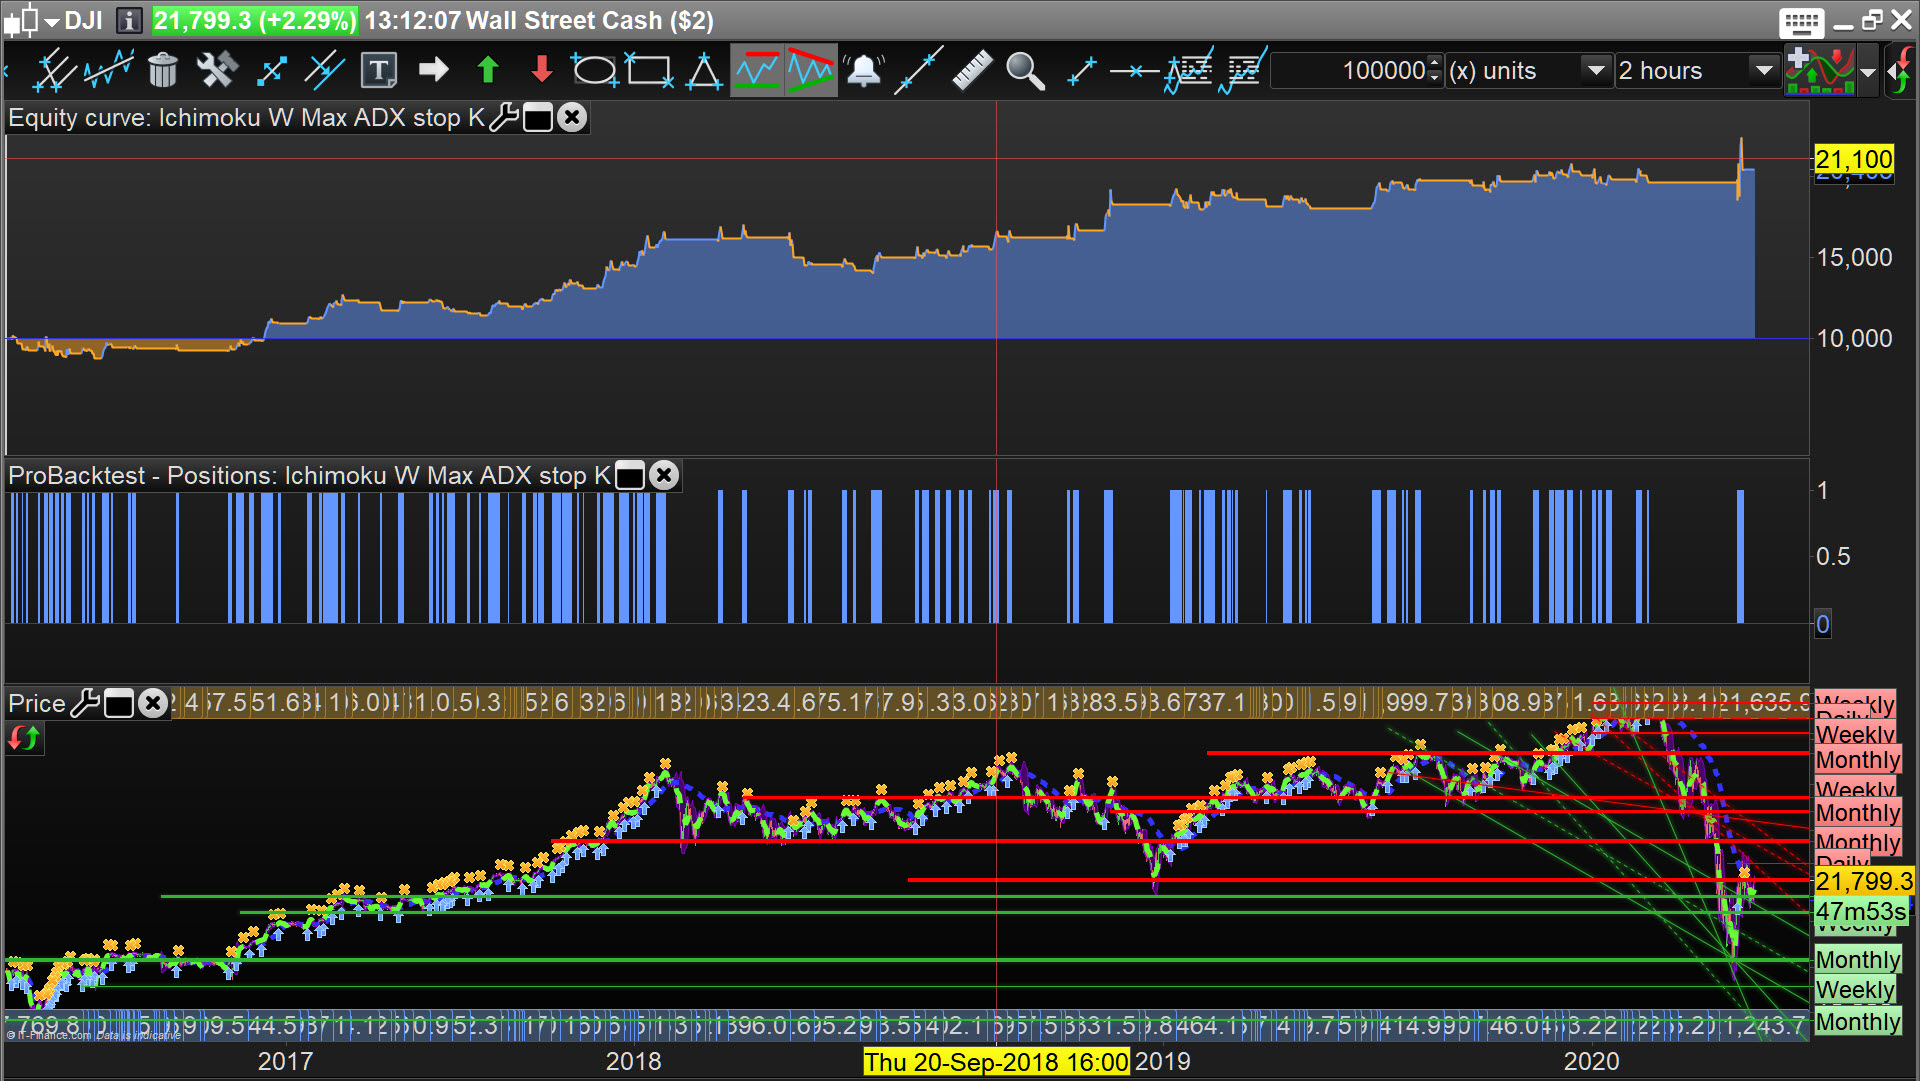
Task: Open the alert bell tool
Action: pyautogui.click(x=863, y=70)
